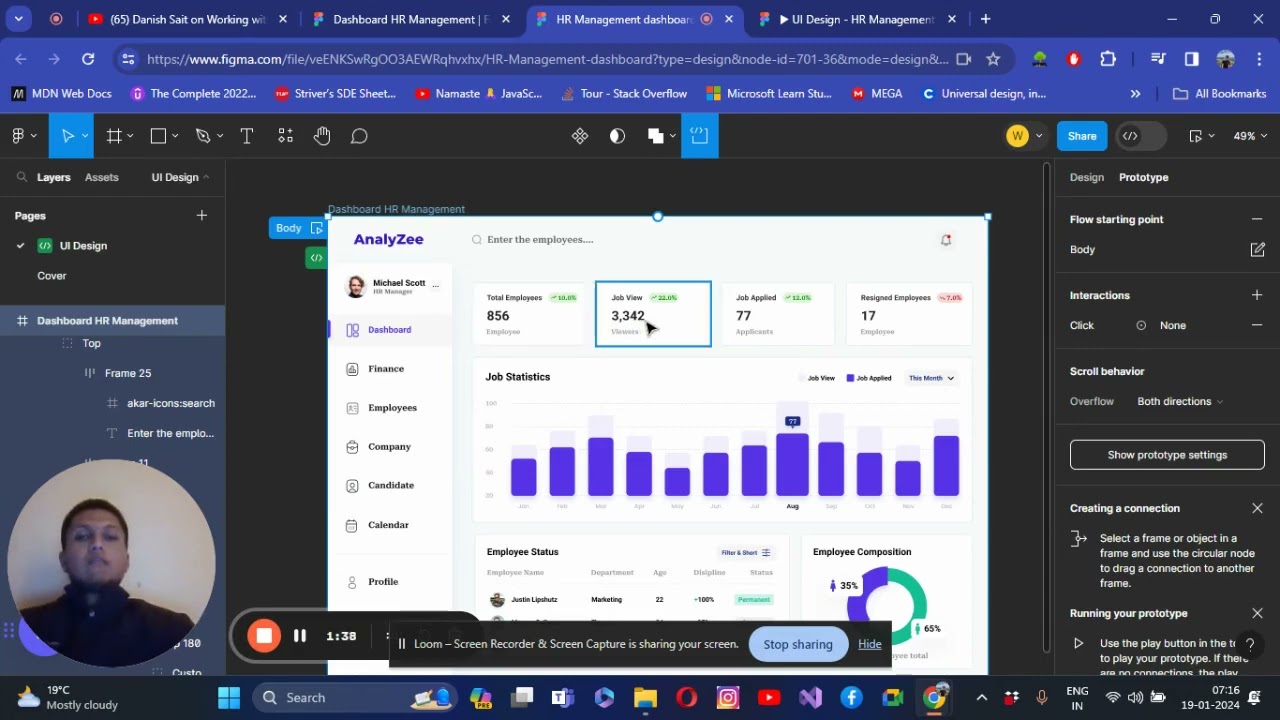
Task: Click the Create component icon
Action: [x=580, y=136]
